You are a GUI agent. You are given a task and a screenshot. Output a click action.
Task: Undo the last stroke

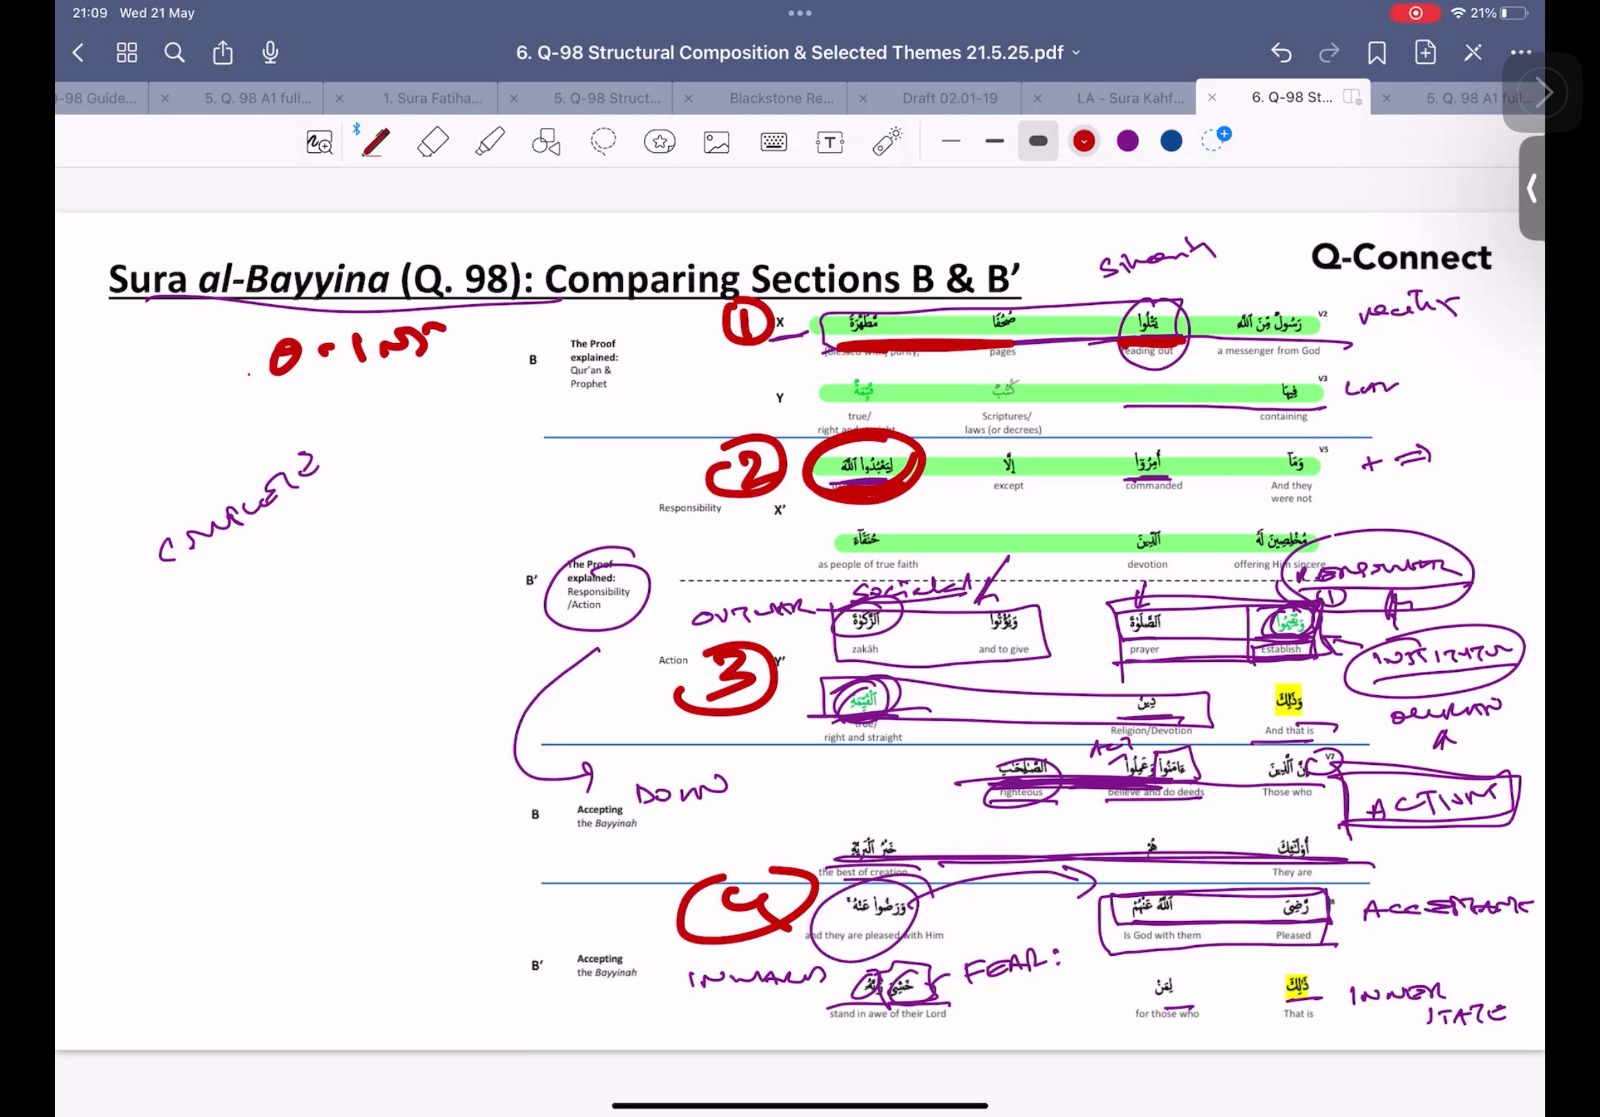(1281, 53)
